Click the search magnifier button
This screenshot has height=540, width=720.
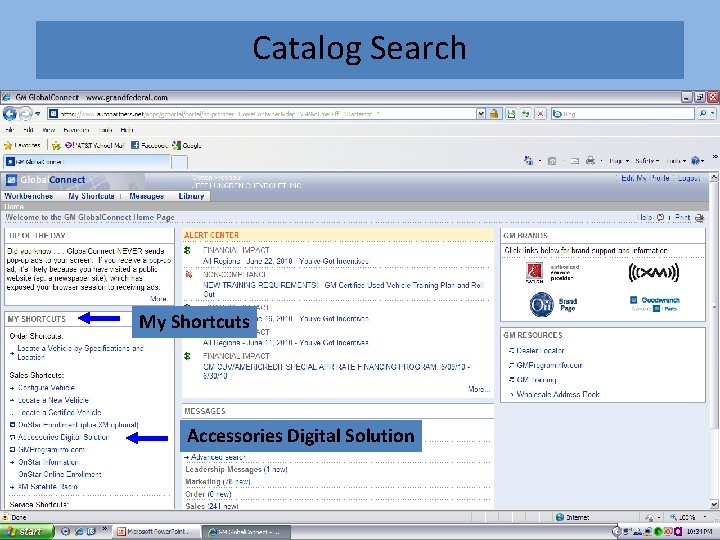703,113
